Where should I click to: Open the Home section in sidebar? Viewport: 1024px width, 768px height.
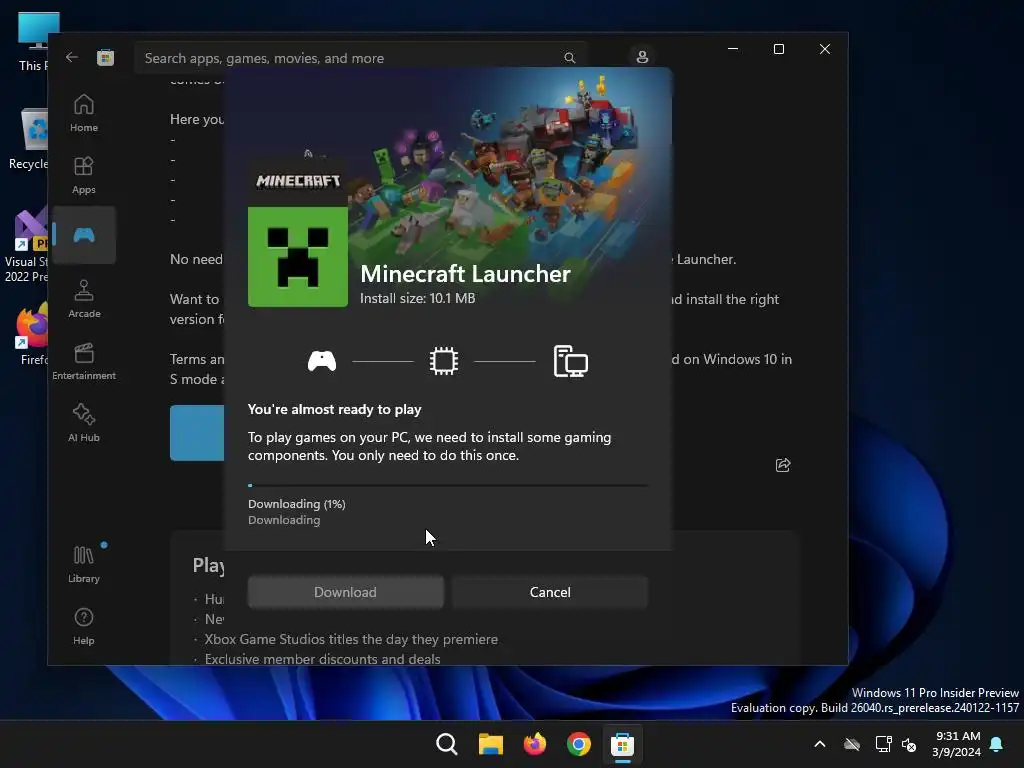tap(84, 113)
